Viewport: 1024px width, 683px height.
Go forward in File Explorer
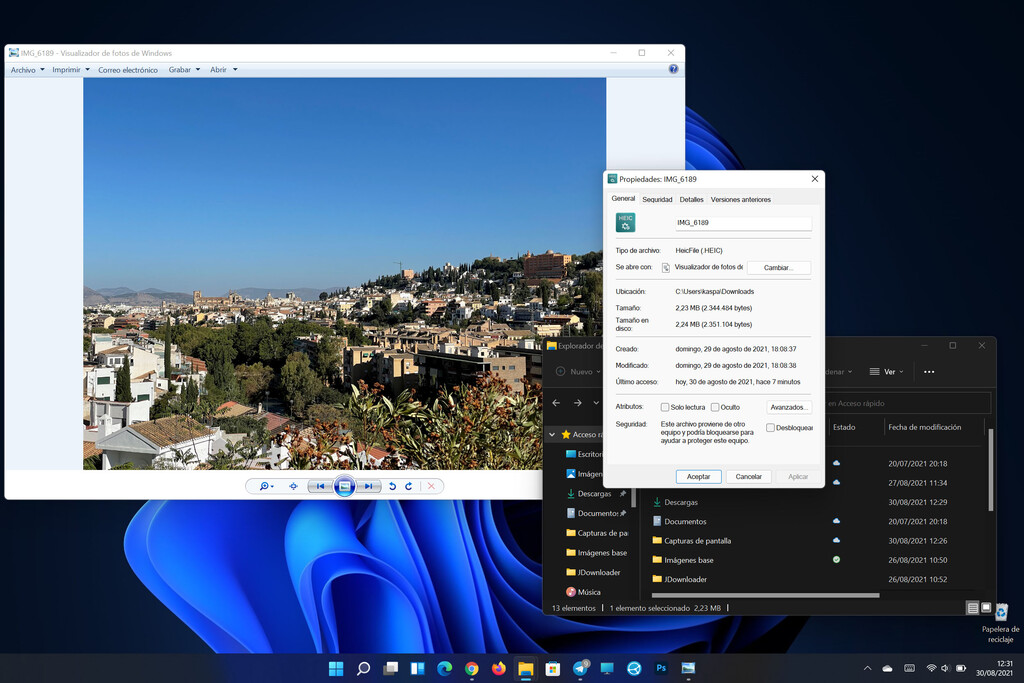(x=577, y=403)
